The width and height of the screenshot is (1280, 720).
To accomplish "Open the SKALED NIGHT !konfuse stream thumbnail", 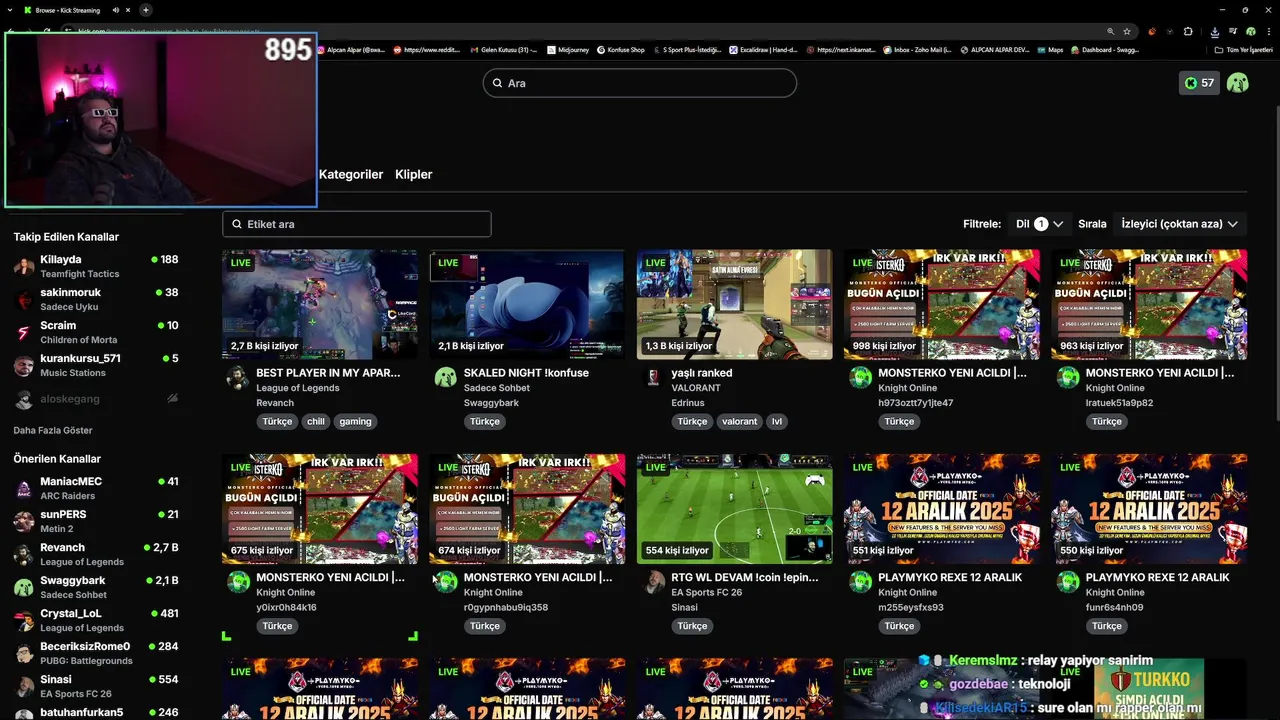I will (x=527, y=304).
